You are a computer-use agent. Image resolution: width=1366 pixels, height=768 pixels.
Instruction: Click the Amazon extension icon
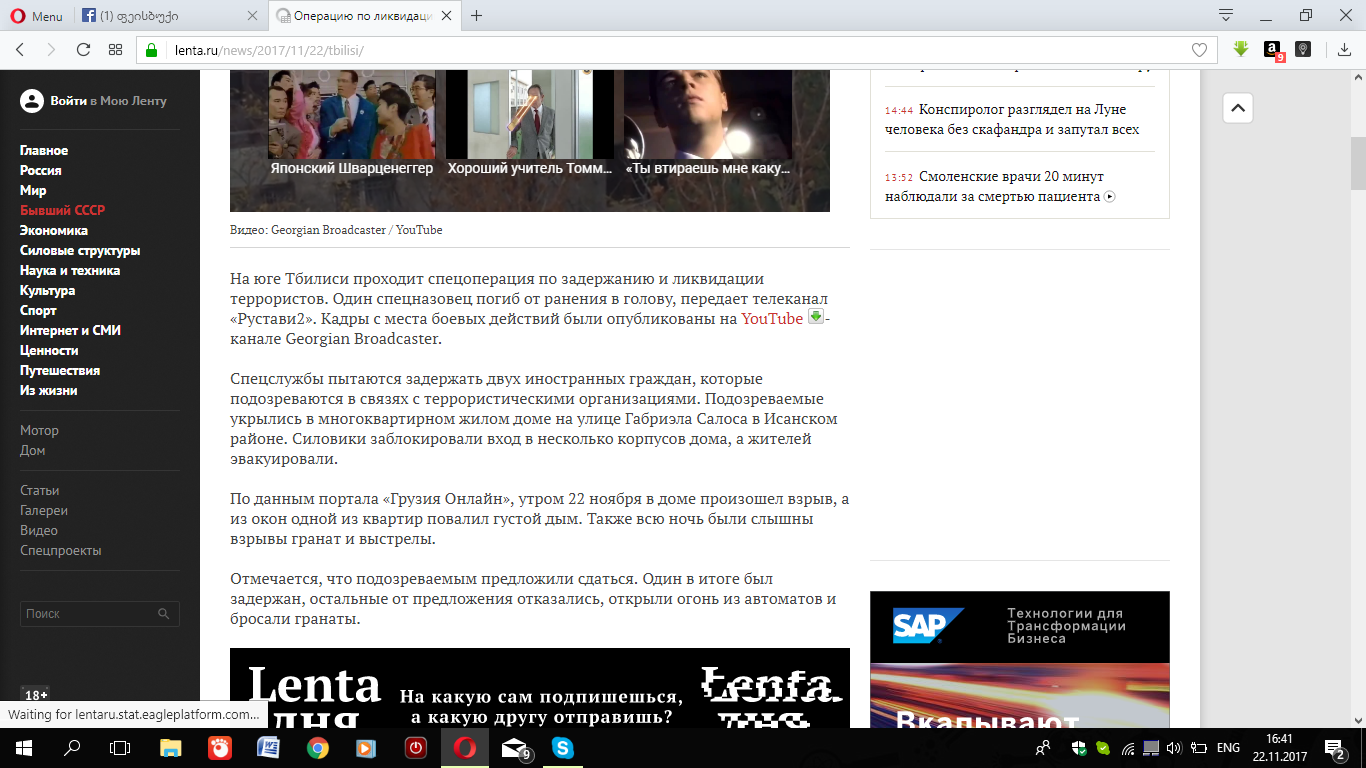(1272, 50)
